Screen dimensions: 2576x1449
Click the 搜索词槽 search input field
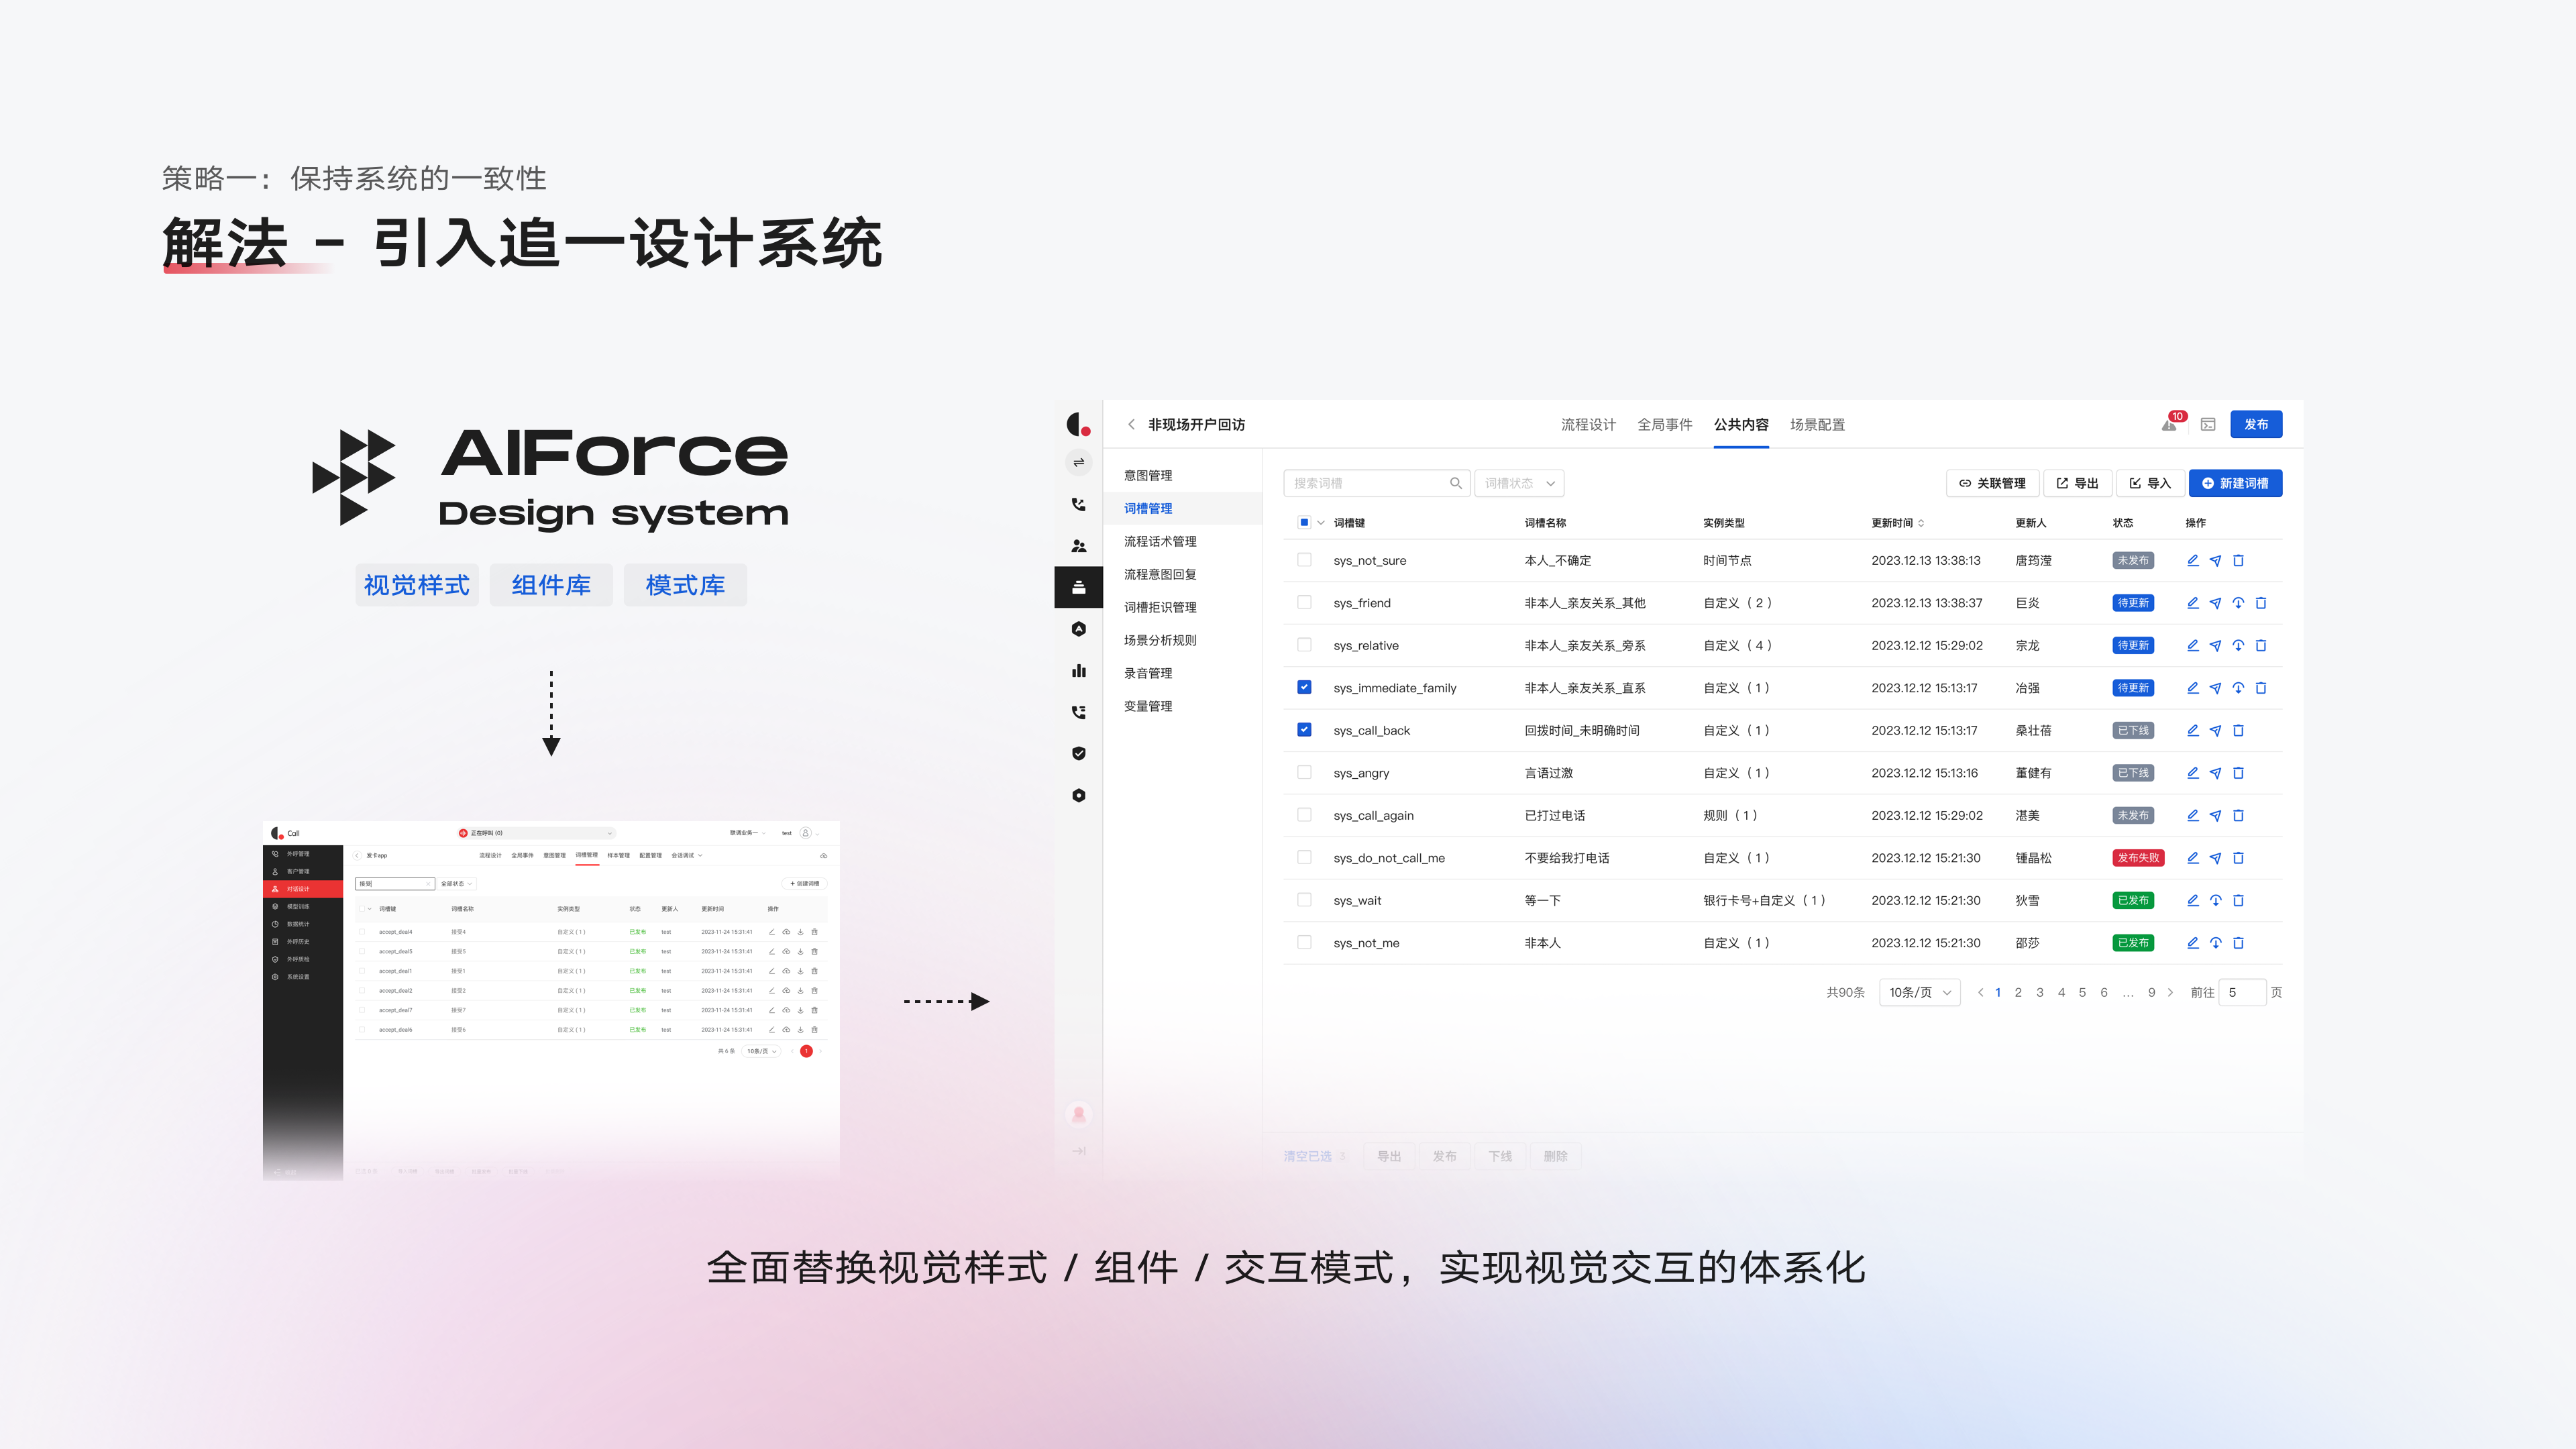[1376, 483]
